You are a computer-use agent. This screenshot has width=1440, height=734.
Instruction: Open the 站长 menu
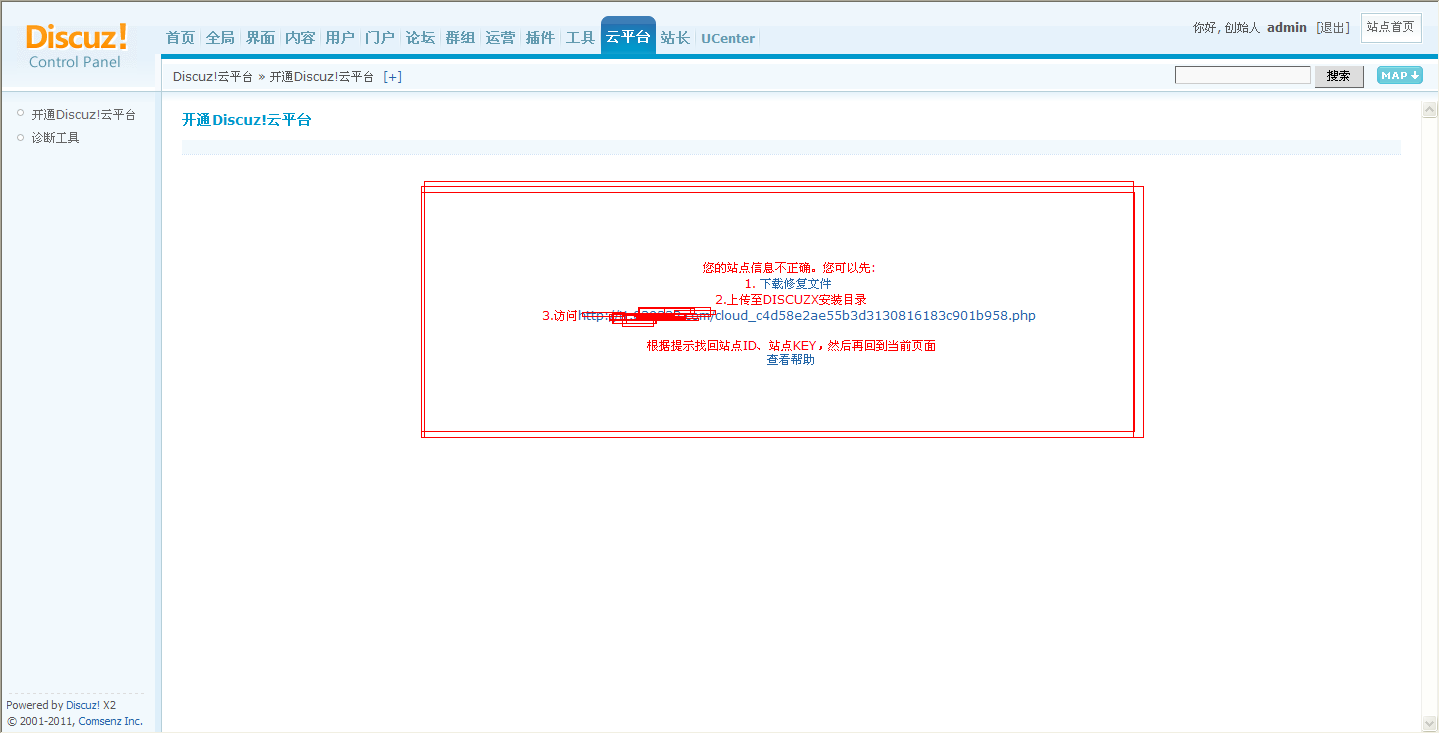coord(675,38)
